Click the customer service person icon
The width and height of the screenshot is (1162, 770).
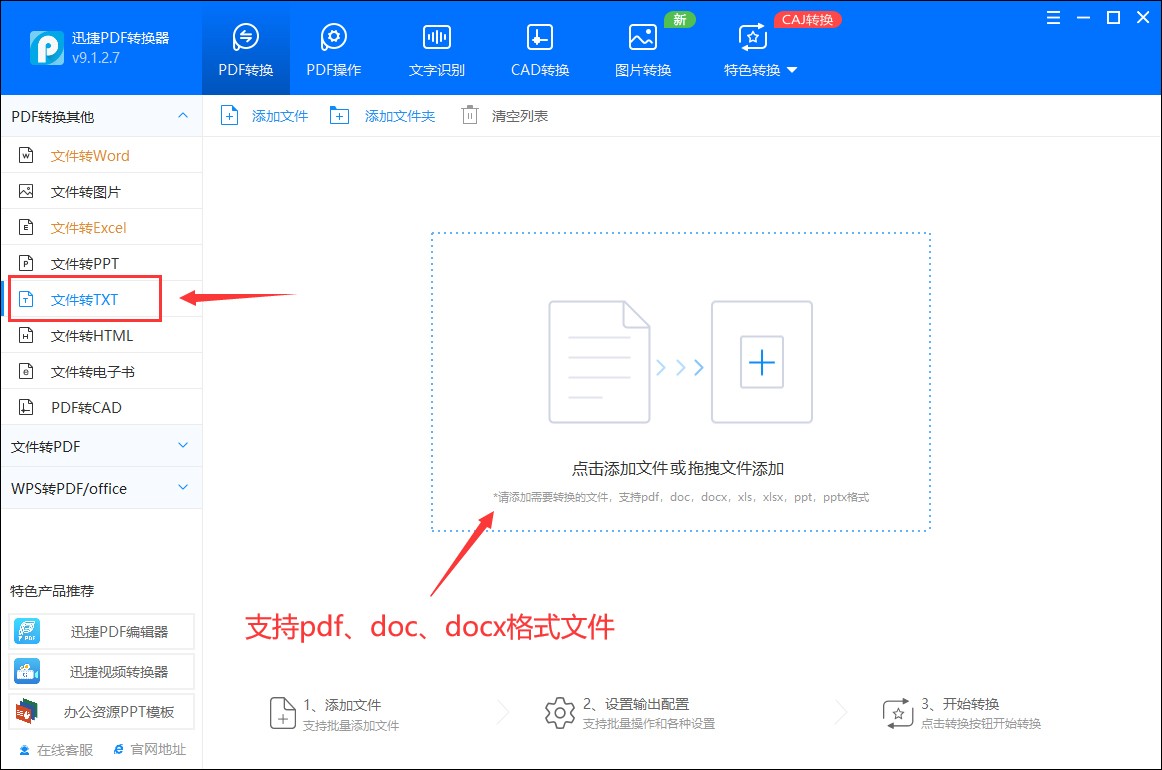pyautogui.click(x=24, y=750)
